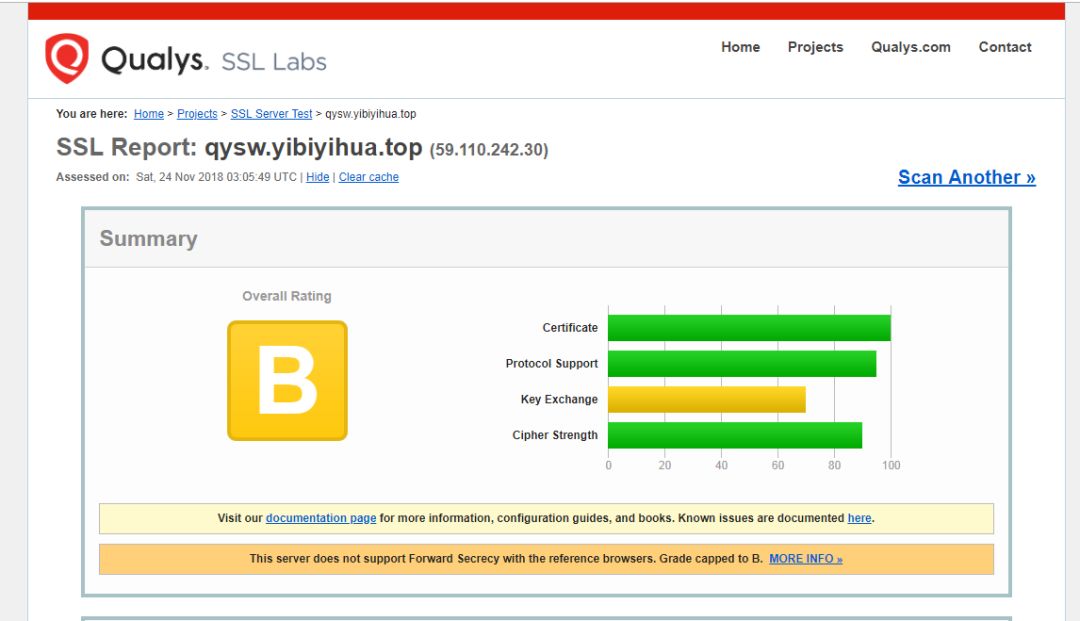Select the 'Certificate' chart label
1080x621 pixels.
point(570,328)
